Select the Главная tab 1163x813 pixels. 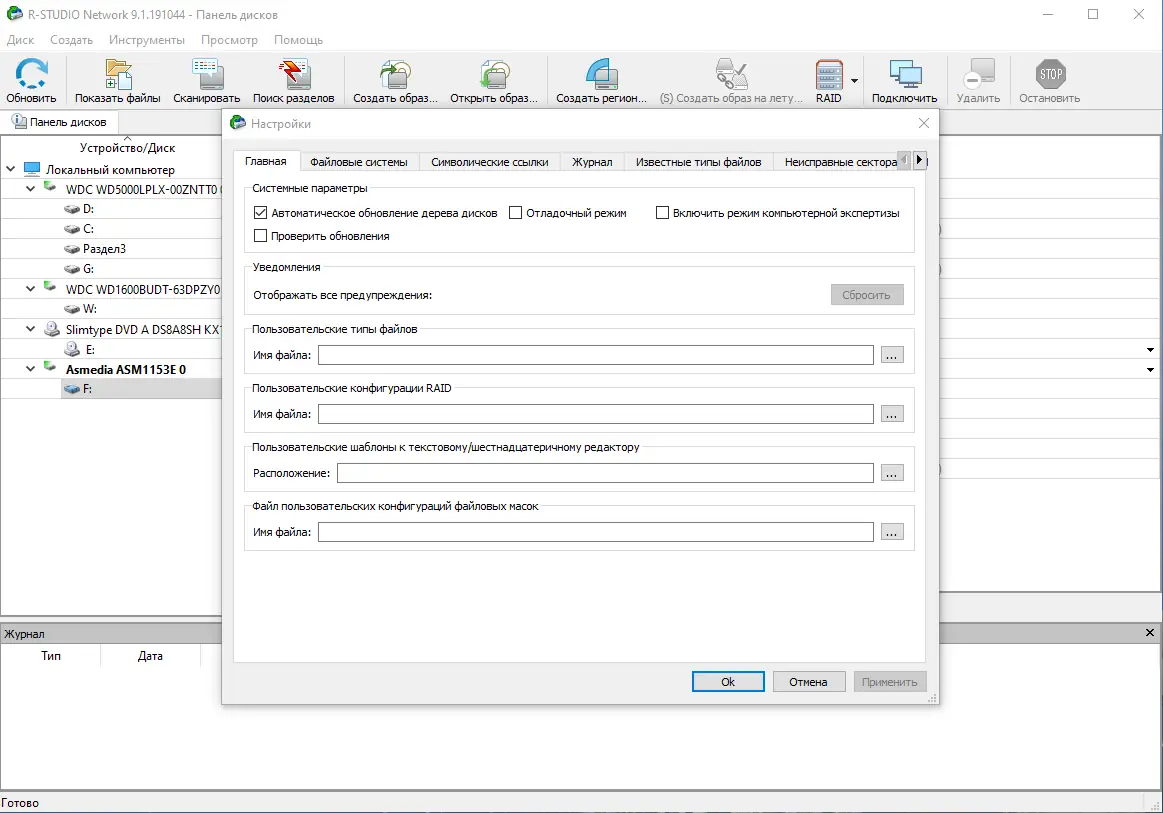pyautogui.click(x=266, y=161)
